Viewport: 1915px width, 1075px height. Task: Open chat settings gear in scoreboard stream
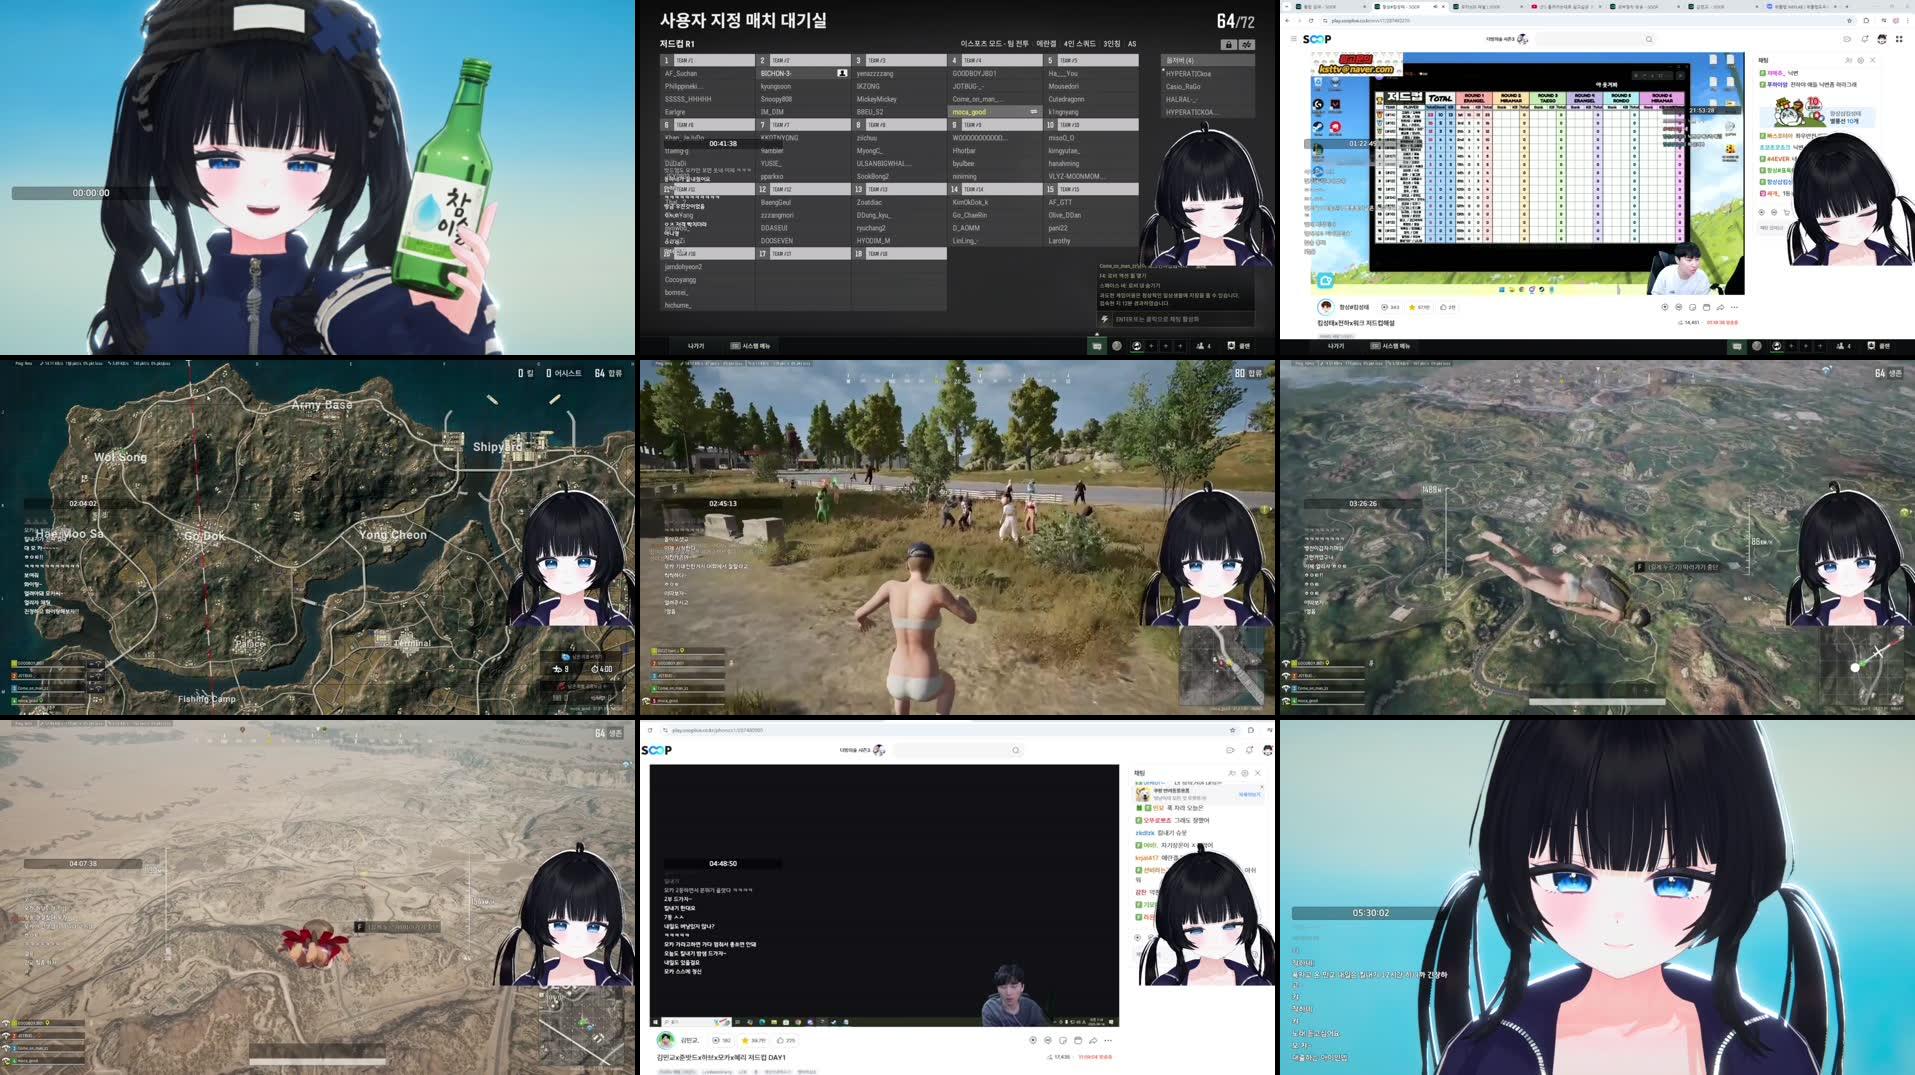point(1860,60)
